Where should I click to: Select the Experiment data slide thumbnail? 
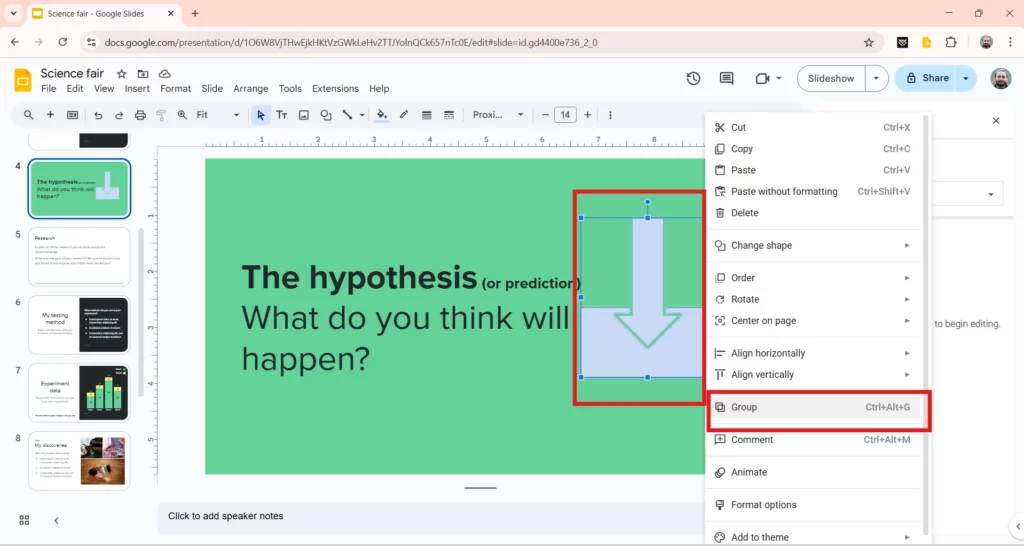tap(79, 393)
